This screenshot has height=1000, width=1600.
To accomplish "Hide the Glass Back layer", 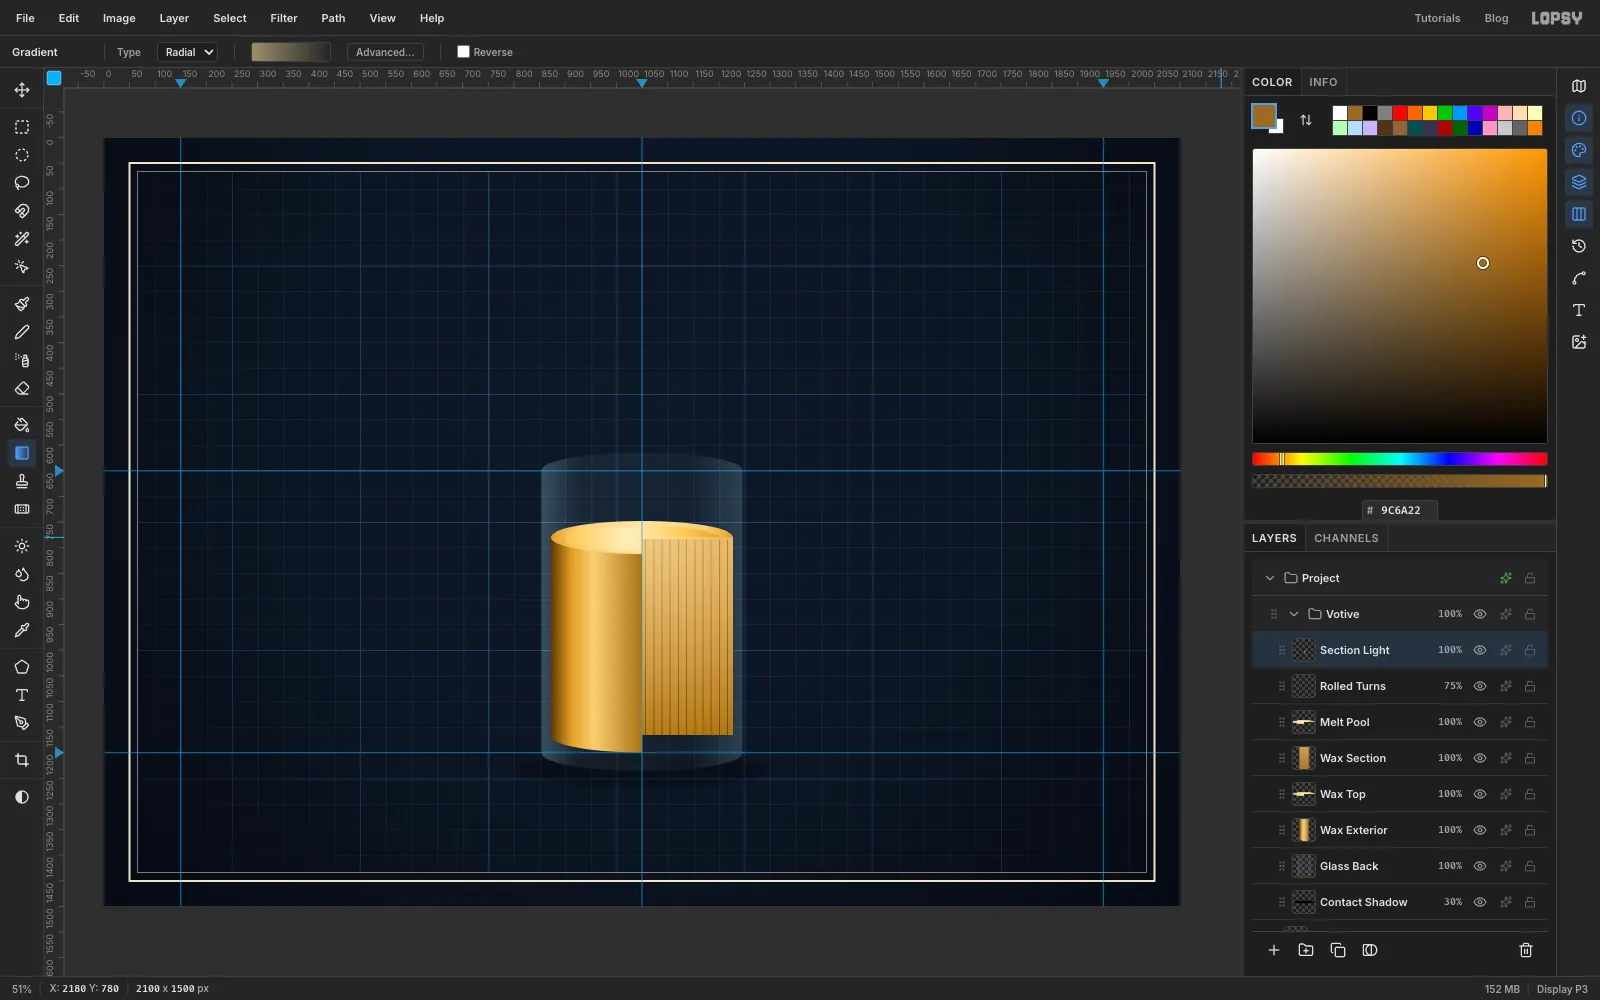I will (1480, 866).
